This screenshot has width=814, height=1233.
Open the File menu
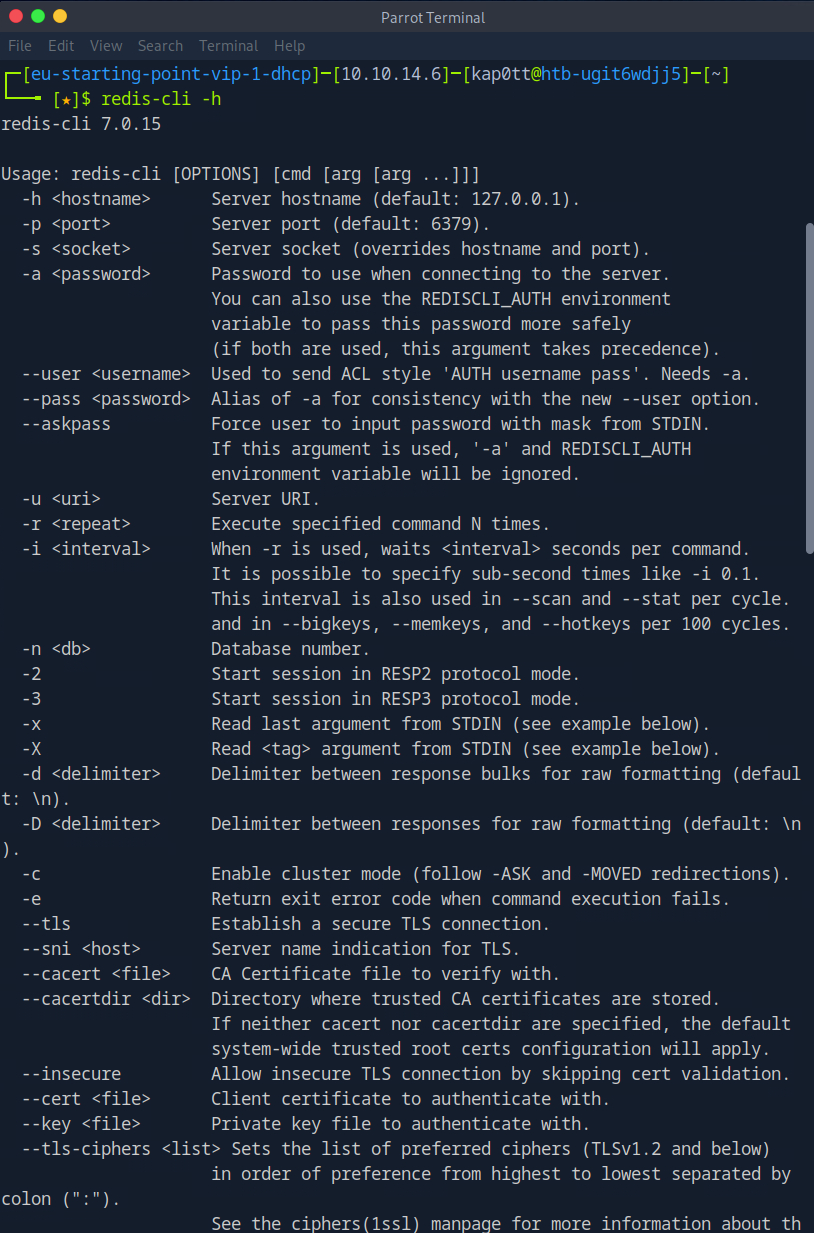pos(19,46)
